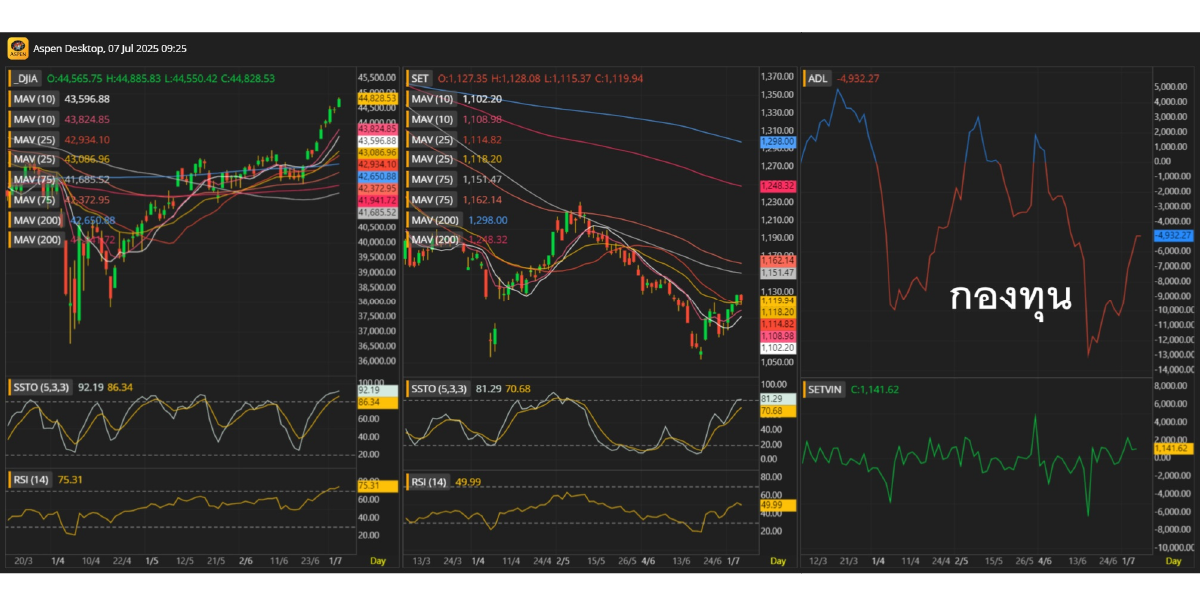Click MAV (25) label valued 42,934.10
This screenshot has width=1200, height=600.
point(34,139)
